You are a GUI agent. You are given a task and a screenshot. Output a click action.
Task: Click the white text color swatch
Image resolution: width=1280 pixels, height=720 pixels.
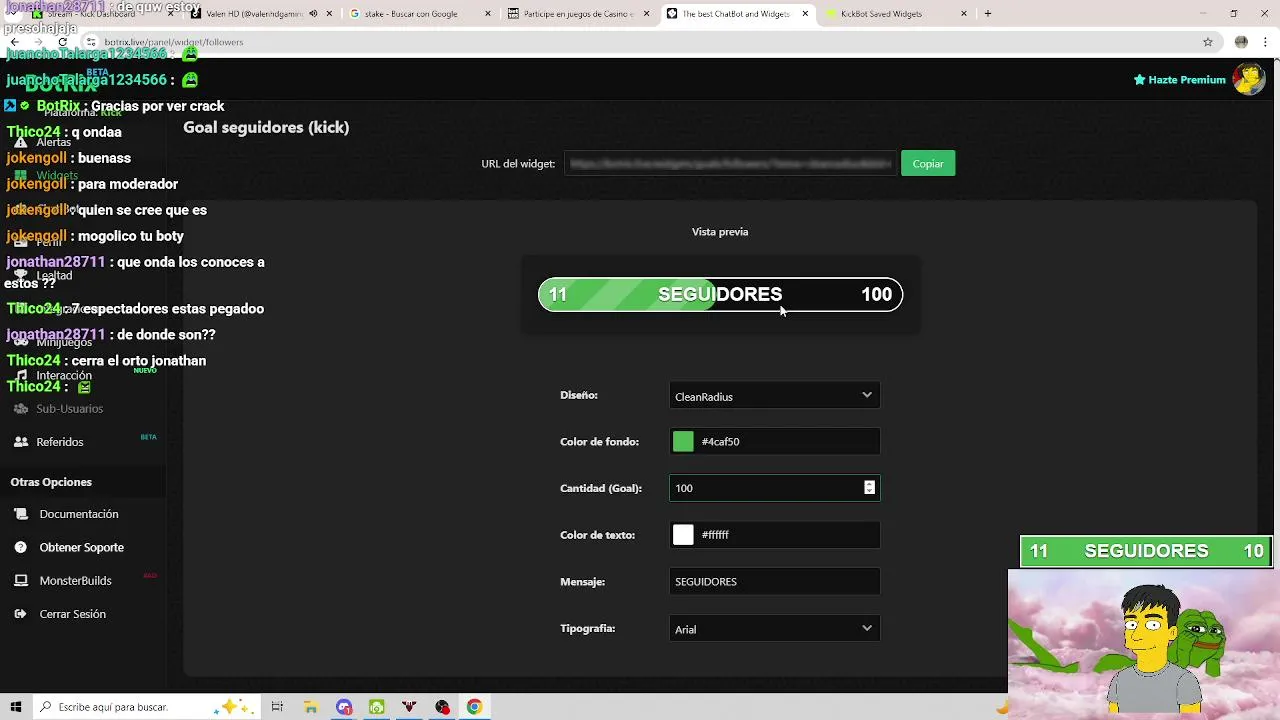coord(683,535)
